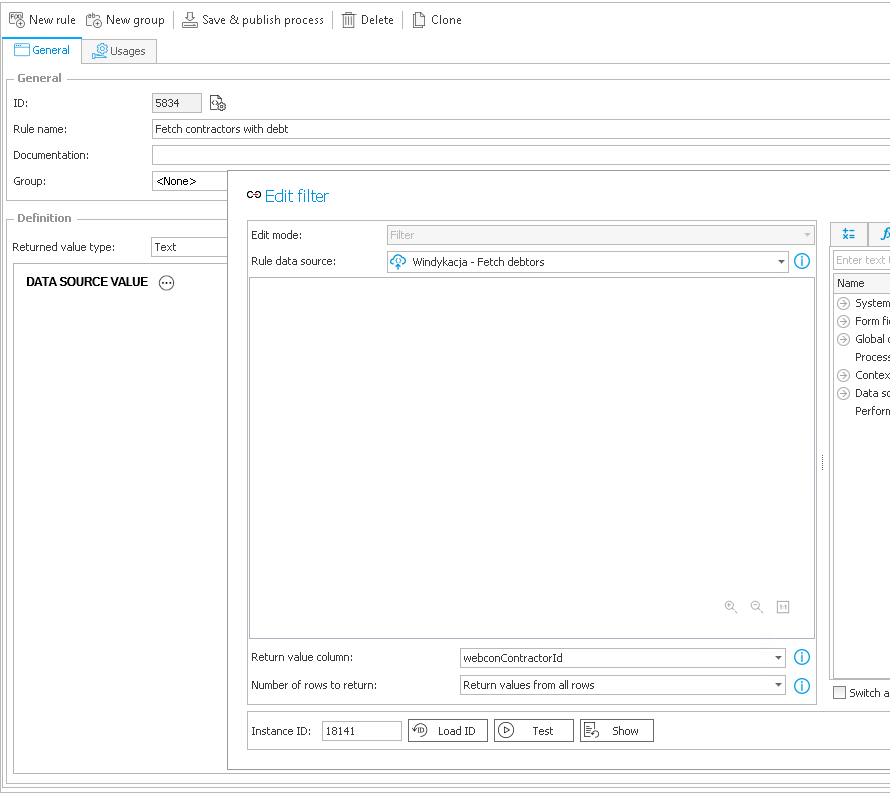Click the Load ID button

447,731
